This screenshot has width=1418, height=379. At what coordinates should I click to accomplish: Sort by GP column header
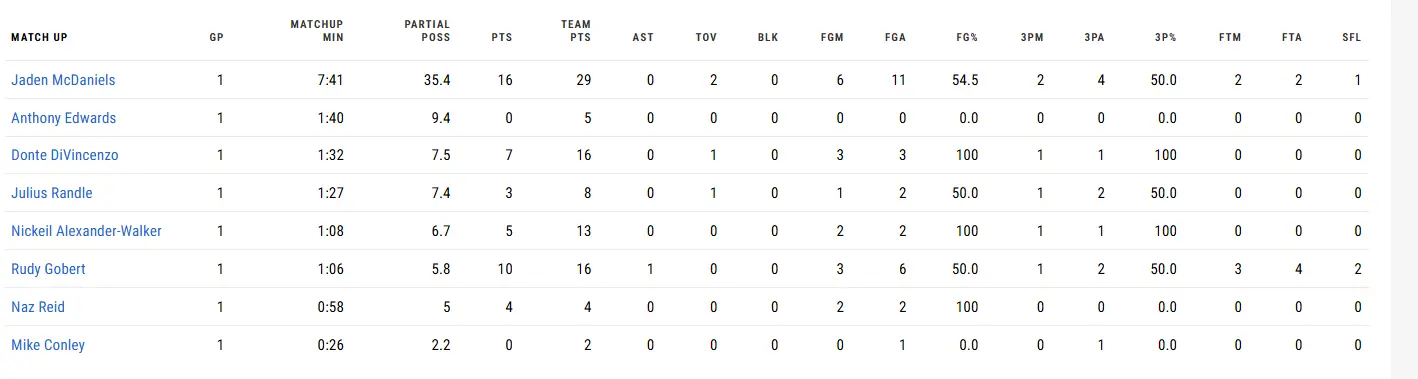coord(216,38)
